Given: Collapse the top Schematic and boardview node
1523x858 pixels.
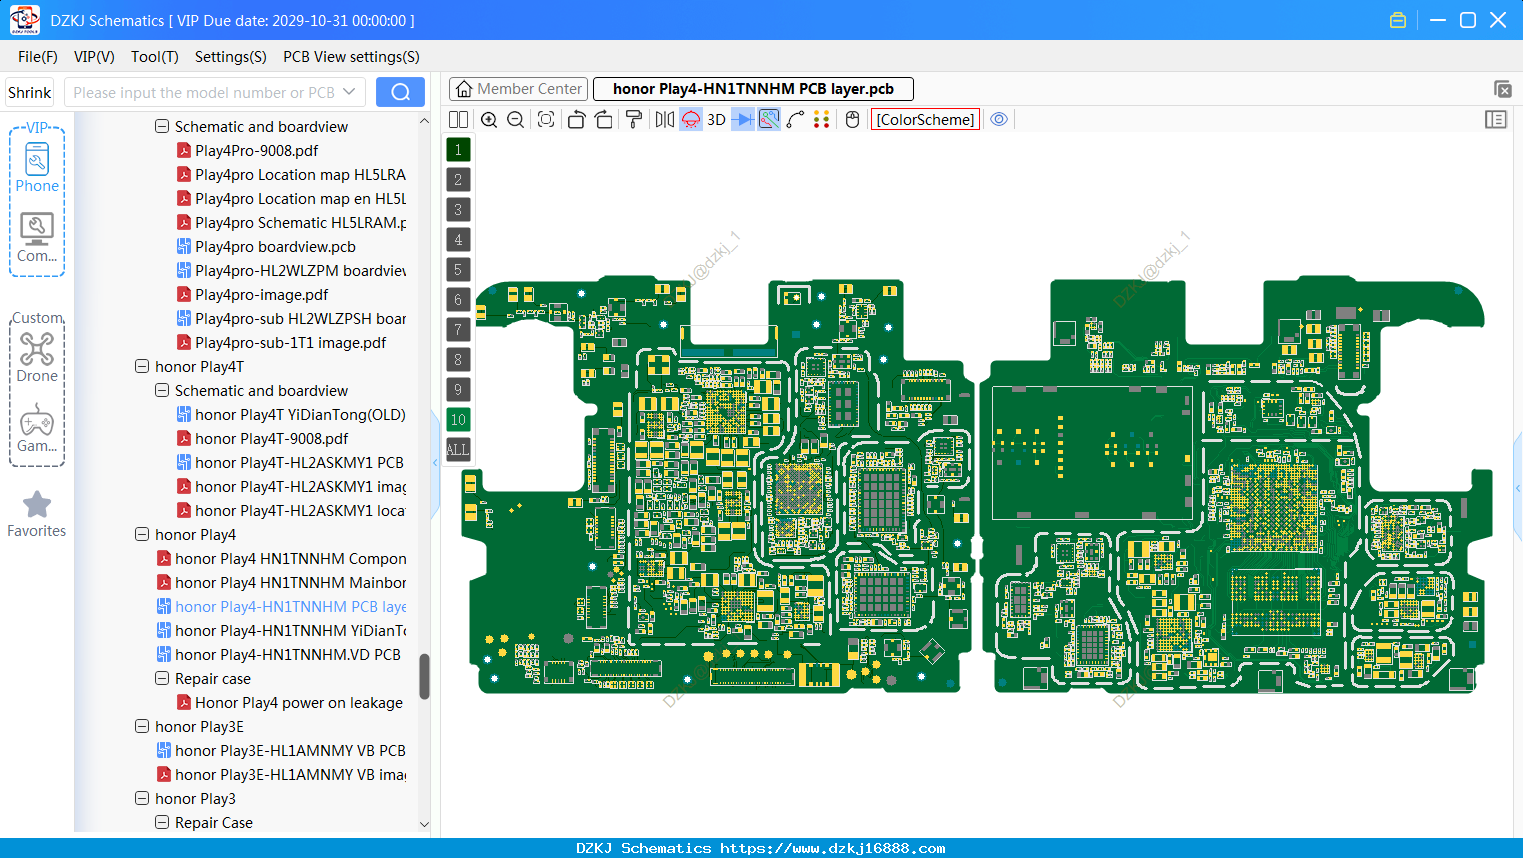Looking at the screenshot, I should click(162, 127).
